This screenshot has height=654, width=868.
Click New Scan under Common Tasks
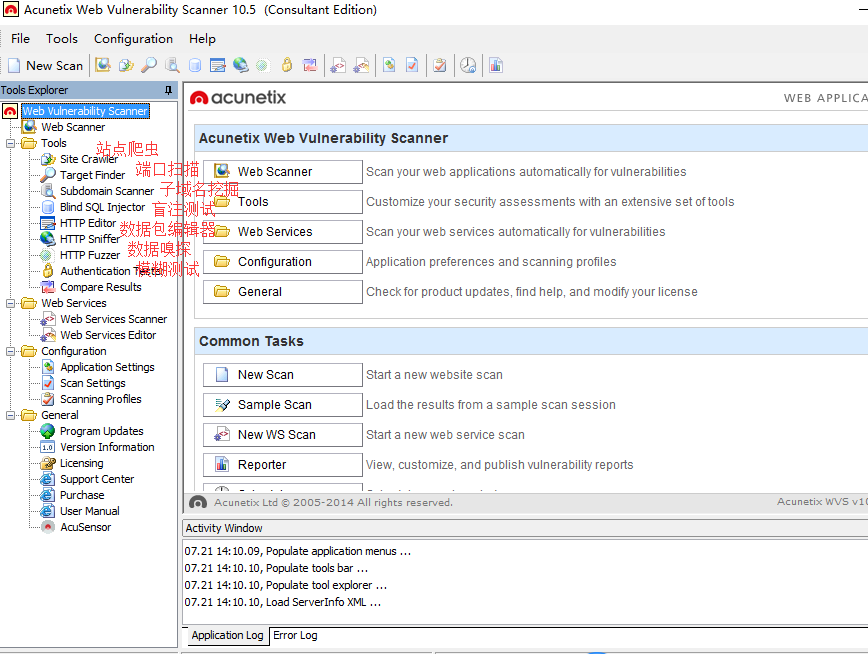tap(283, 375)
